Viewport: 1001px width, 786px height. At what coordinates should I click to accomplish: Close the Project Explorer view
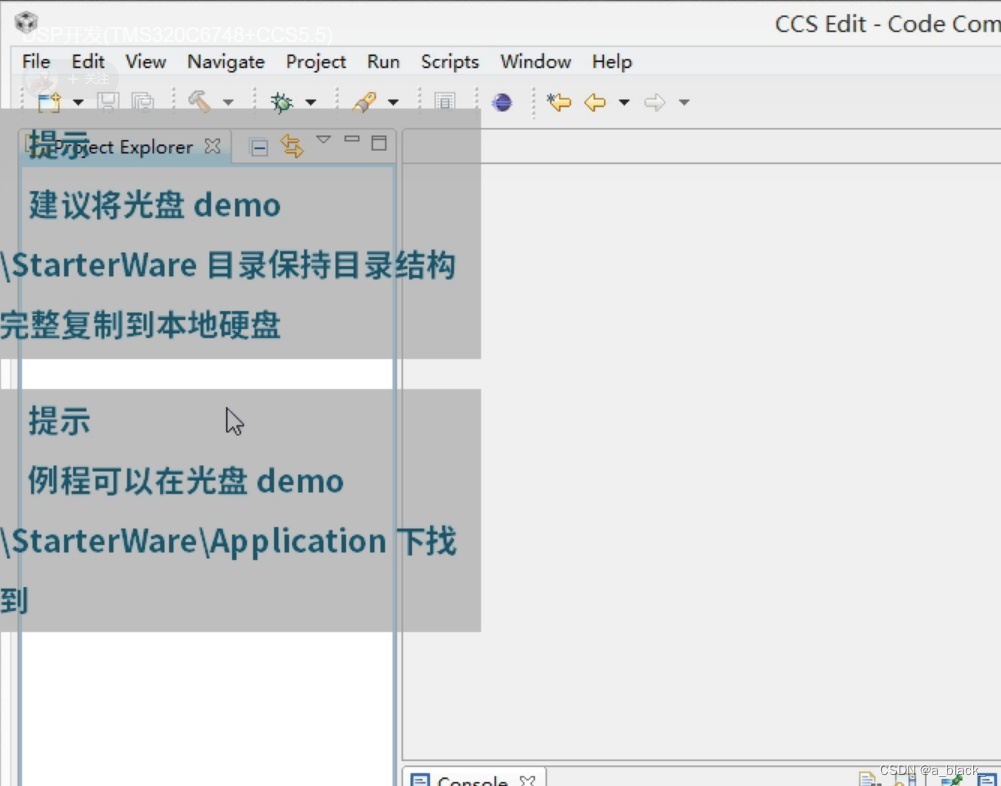tap(213, 146)
